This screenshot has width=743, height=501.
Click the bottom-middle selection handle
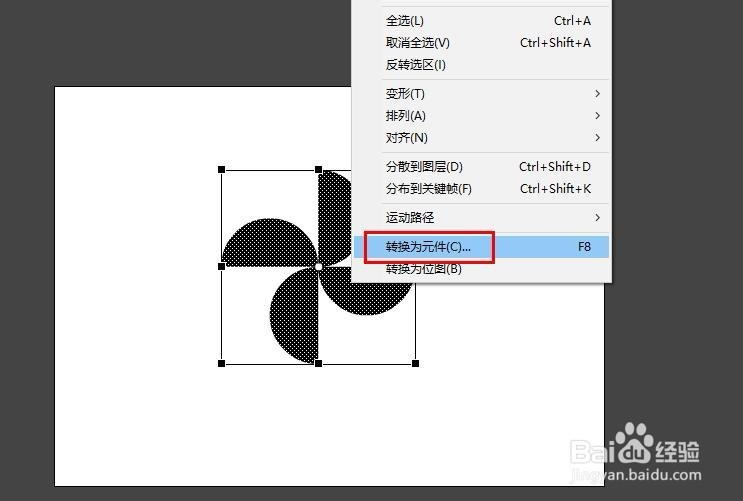318,364
